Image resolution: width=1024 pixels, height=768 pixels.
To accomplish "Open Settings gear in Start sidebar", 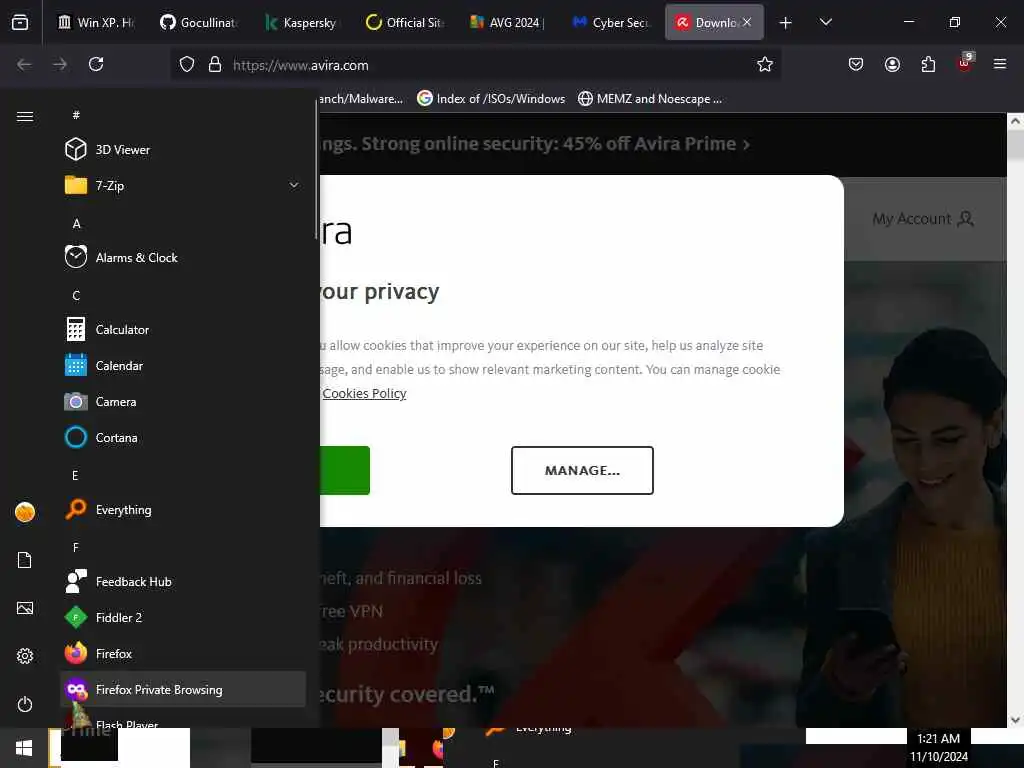I will [25, 656].
